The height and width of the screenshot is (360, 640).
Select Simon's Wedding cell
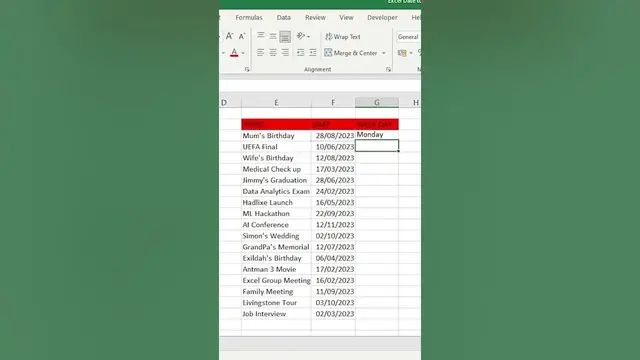tap(276, 236)
